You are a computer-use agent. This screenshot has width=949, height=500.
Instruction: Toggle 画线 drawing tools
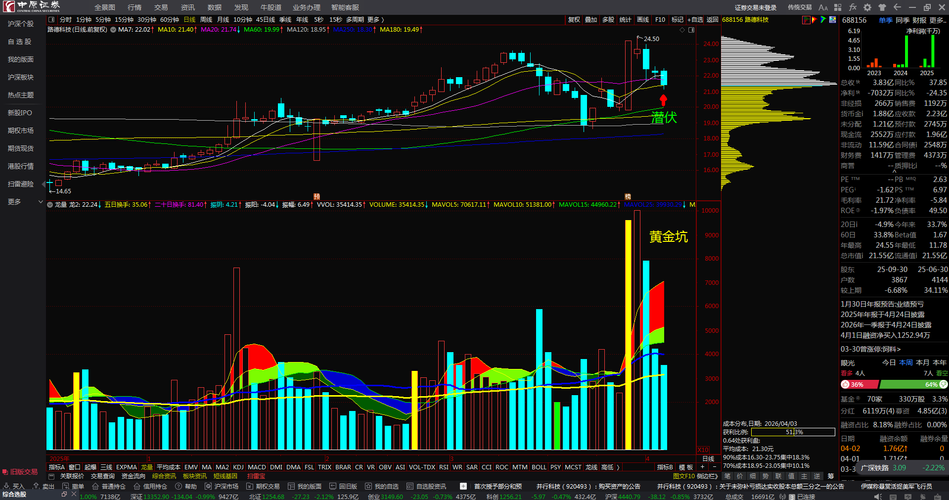click(x=643, y=20)
